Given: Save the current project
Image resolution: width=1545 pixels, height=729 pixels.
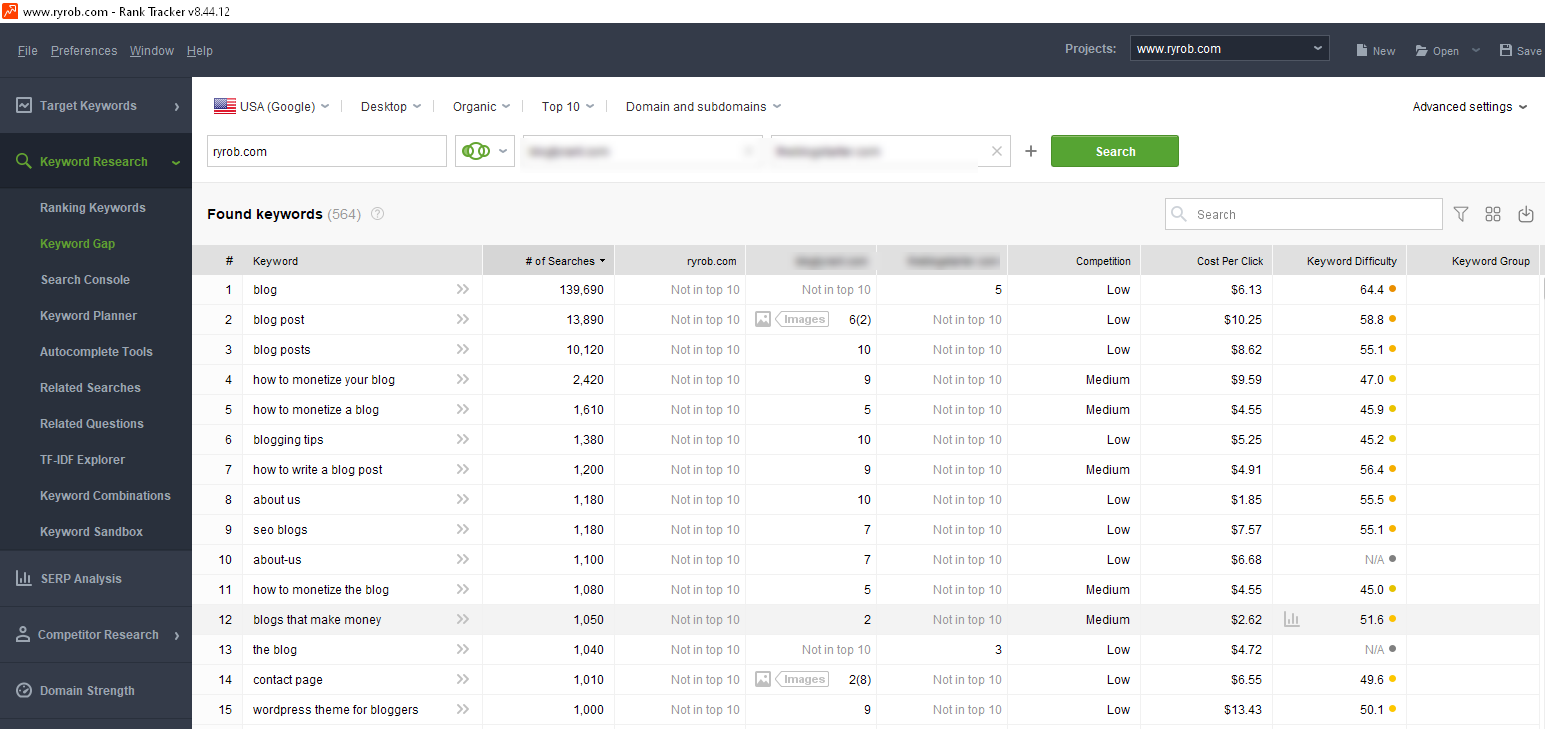Looking at the screenshot, I should pyautogui.click(x=1519, y=50).
